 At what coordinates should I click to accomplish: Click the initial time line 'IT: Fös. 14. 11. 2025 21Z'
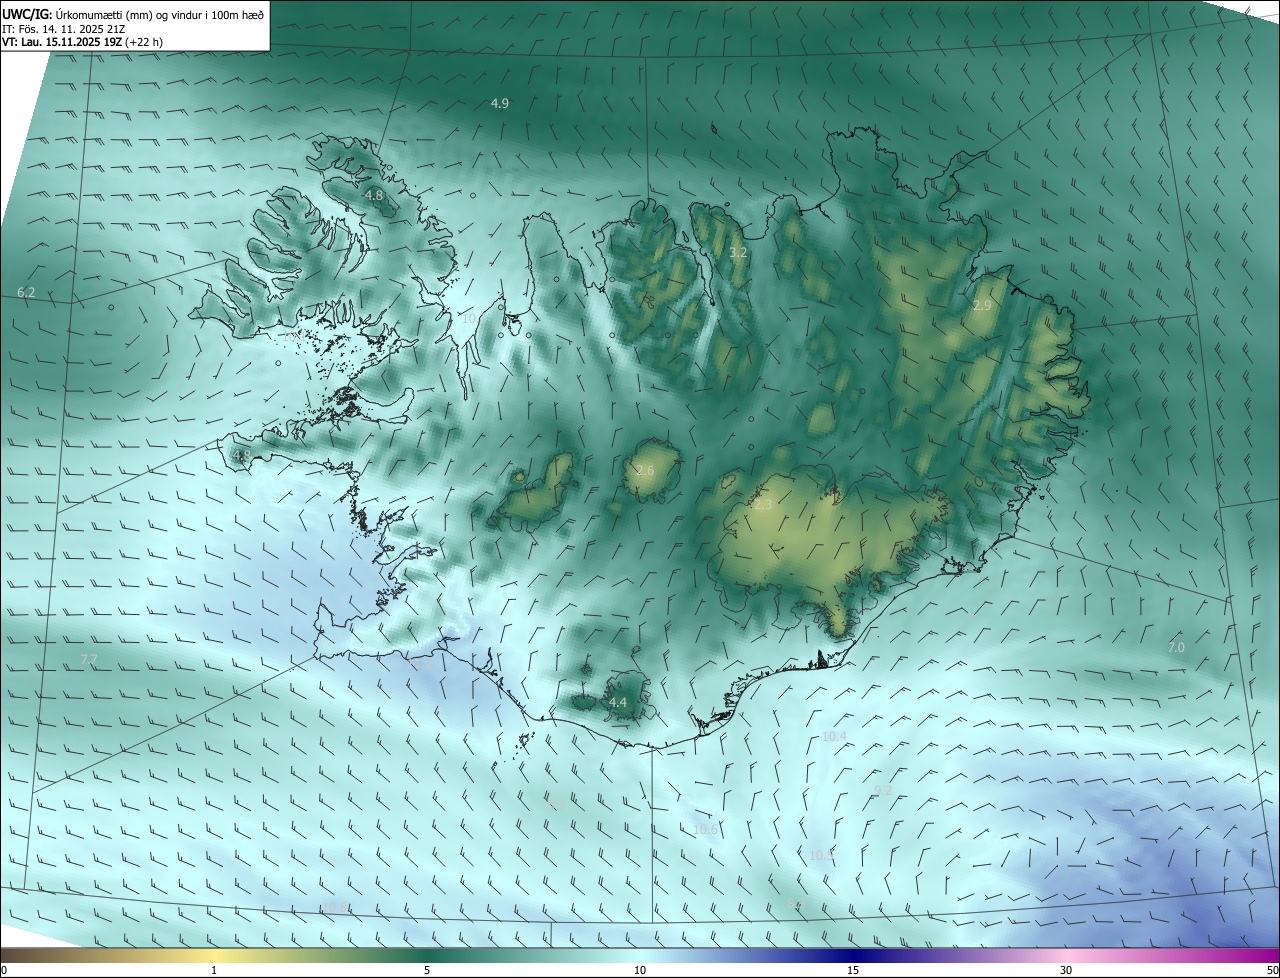pyautogui.click(x=63, y=28)
